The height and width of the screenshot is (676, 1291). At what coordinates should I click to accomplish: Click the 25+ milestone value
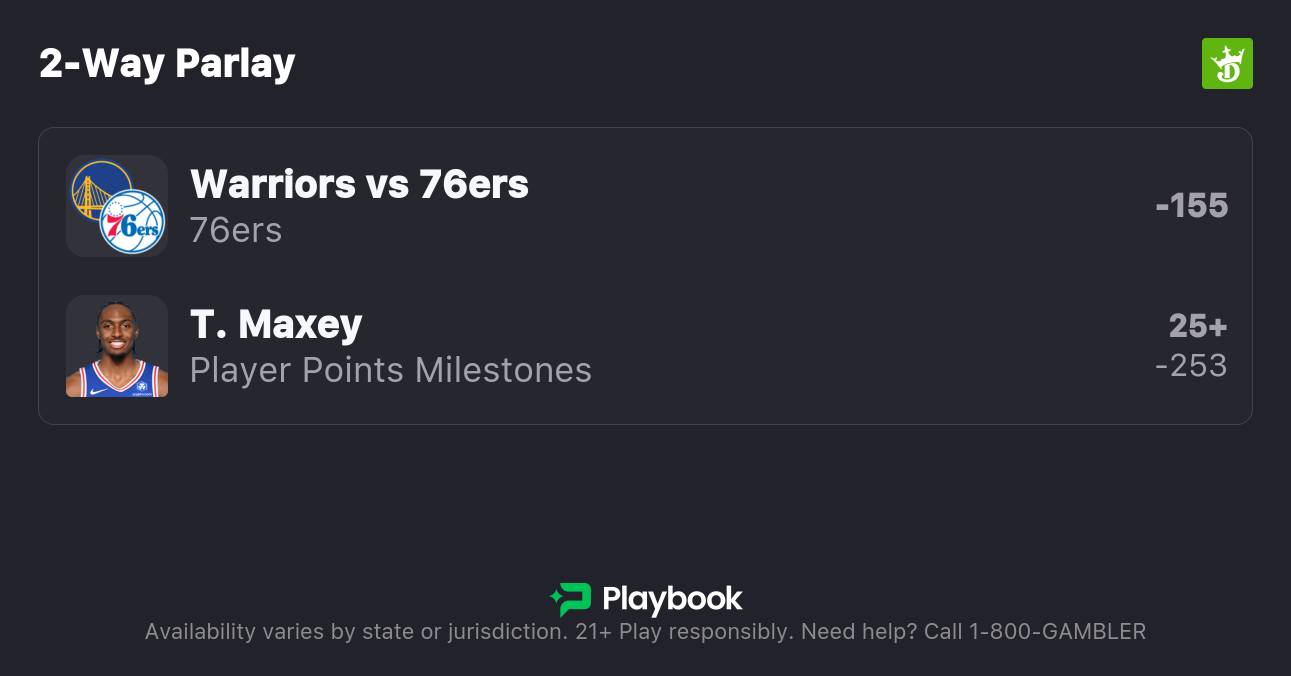tap(1197, 326)
